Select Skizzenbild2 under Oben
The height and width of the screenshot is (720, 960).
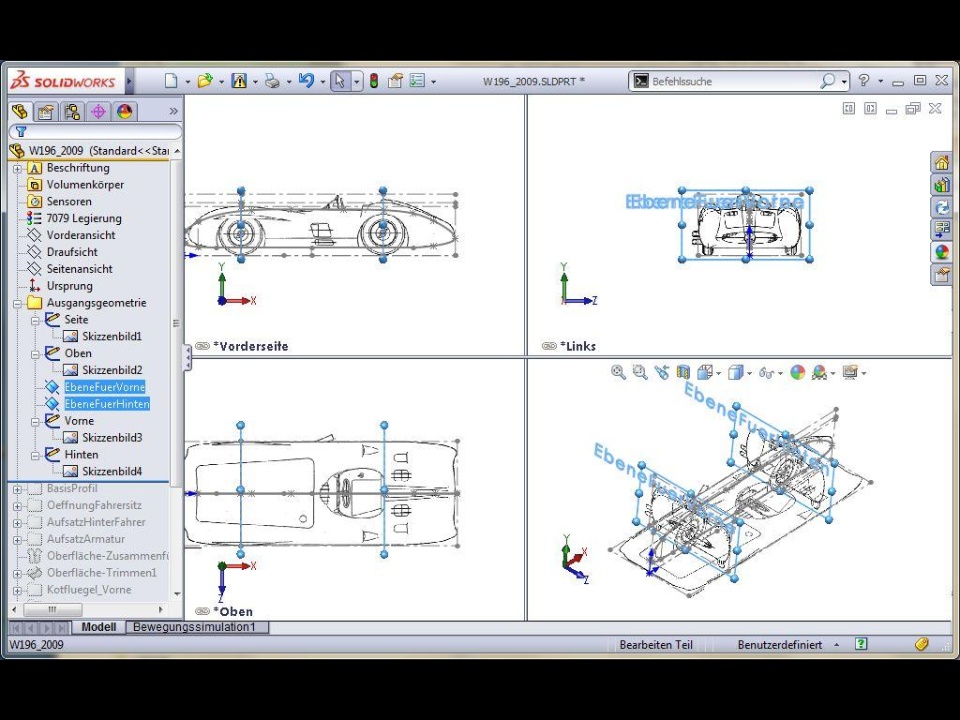[112, 370]
